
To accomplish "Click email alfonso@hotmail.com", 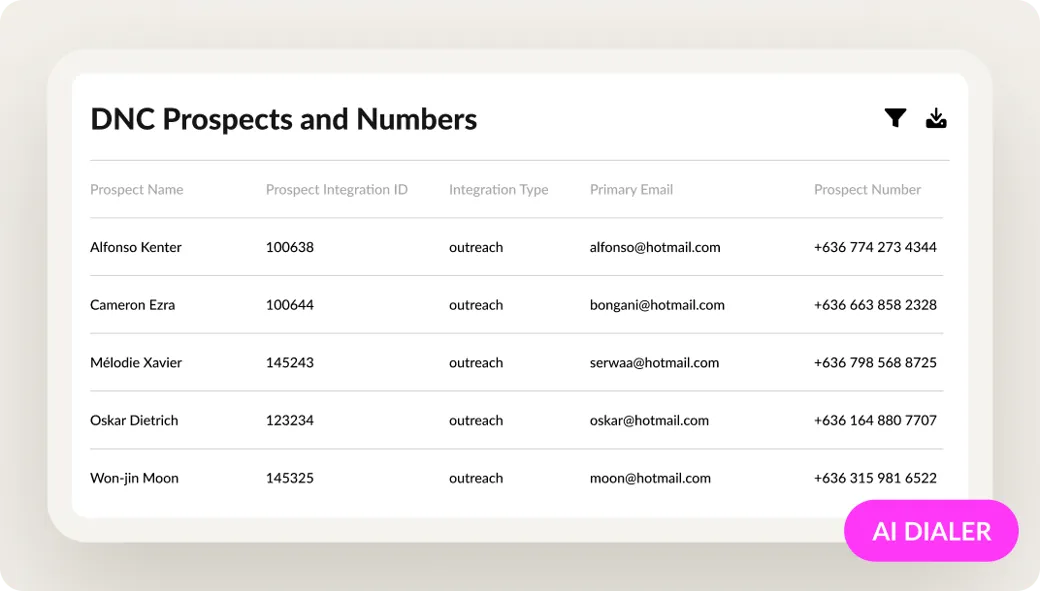I will [655, 247].
